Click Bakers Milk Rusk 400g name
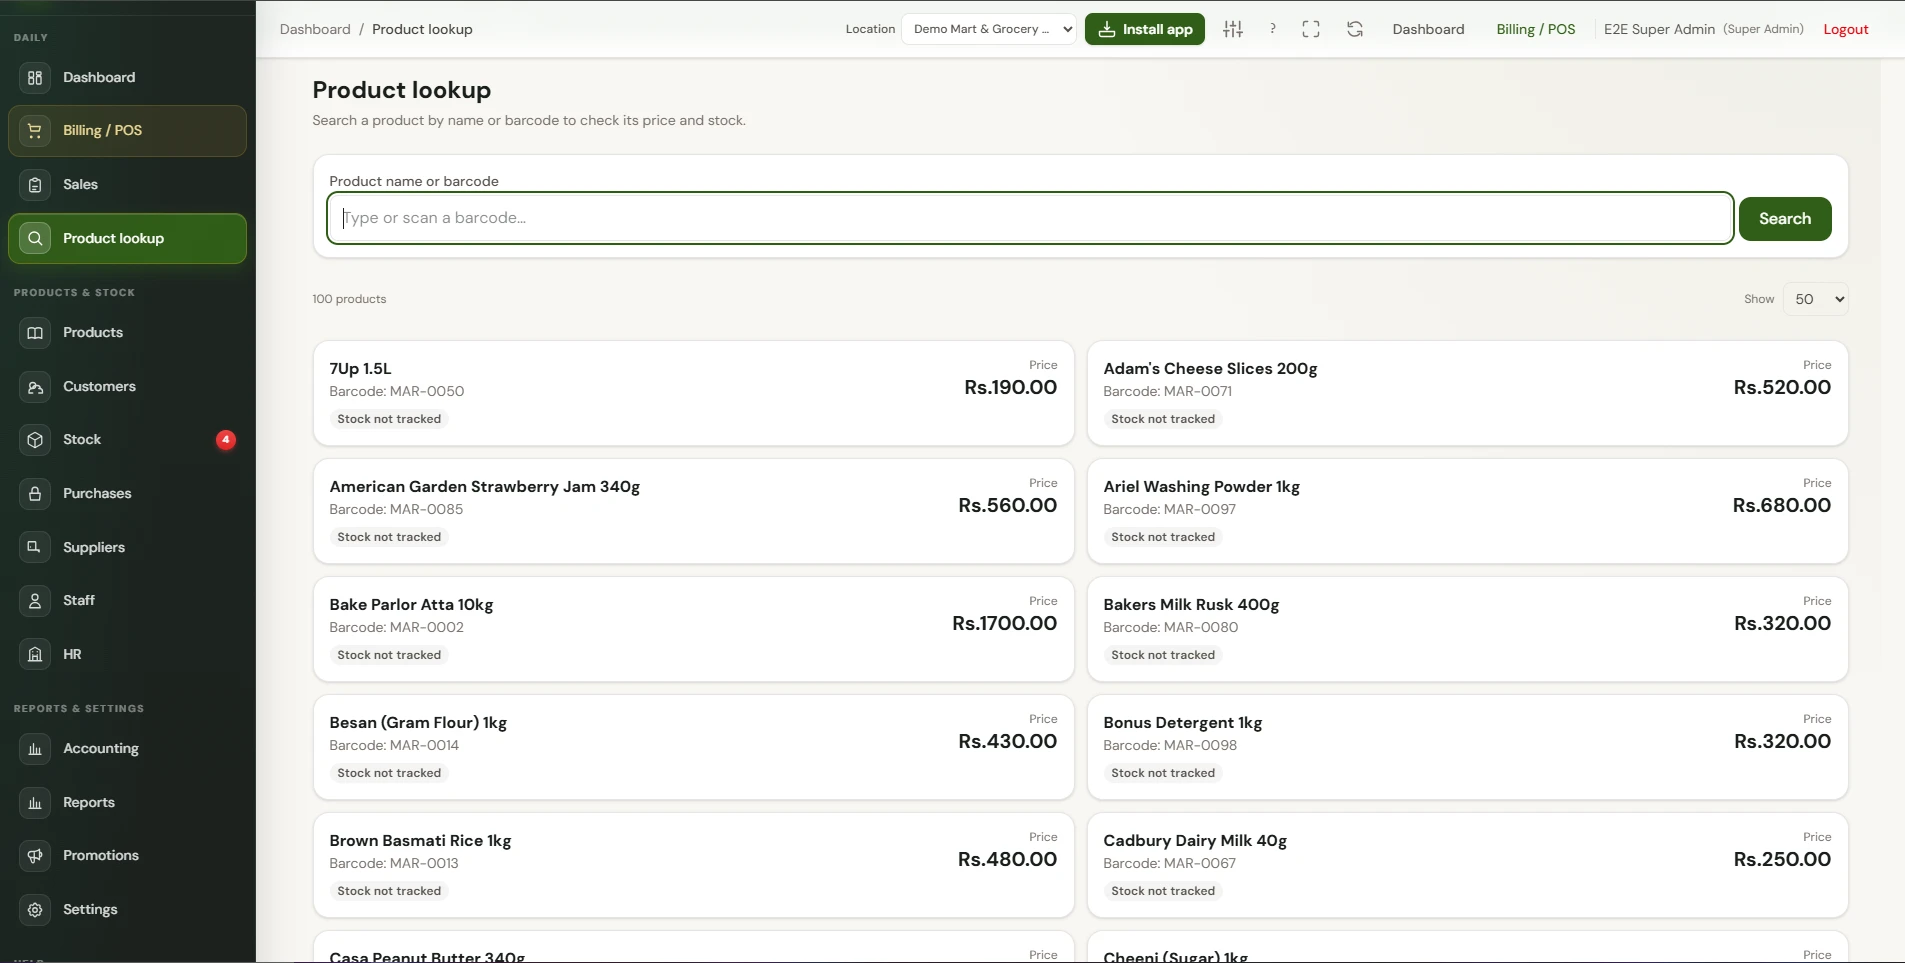The width and height of the screenshot is (1905, 963). 1191,605
